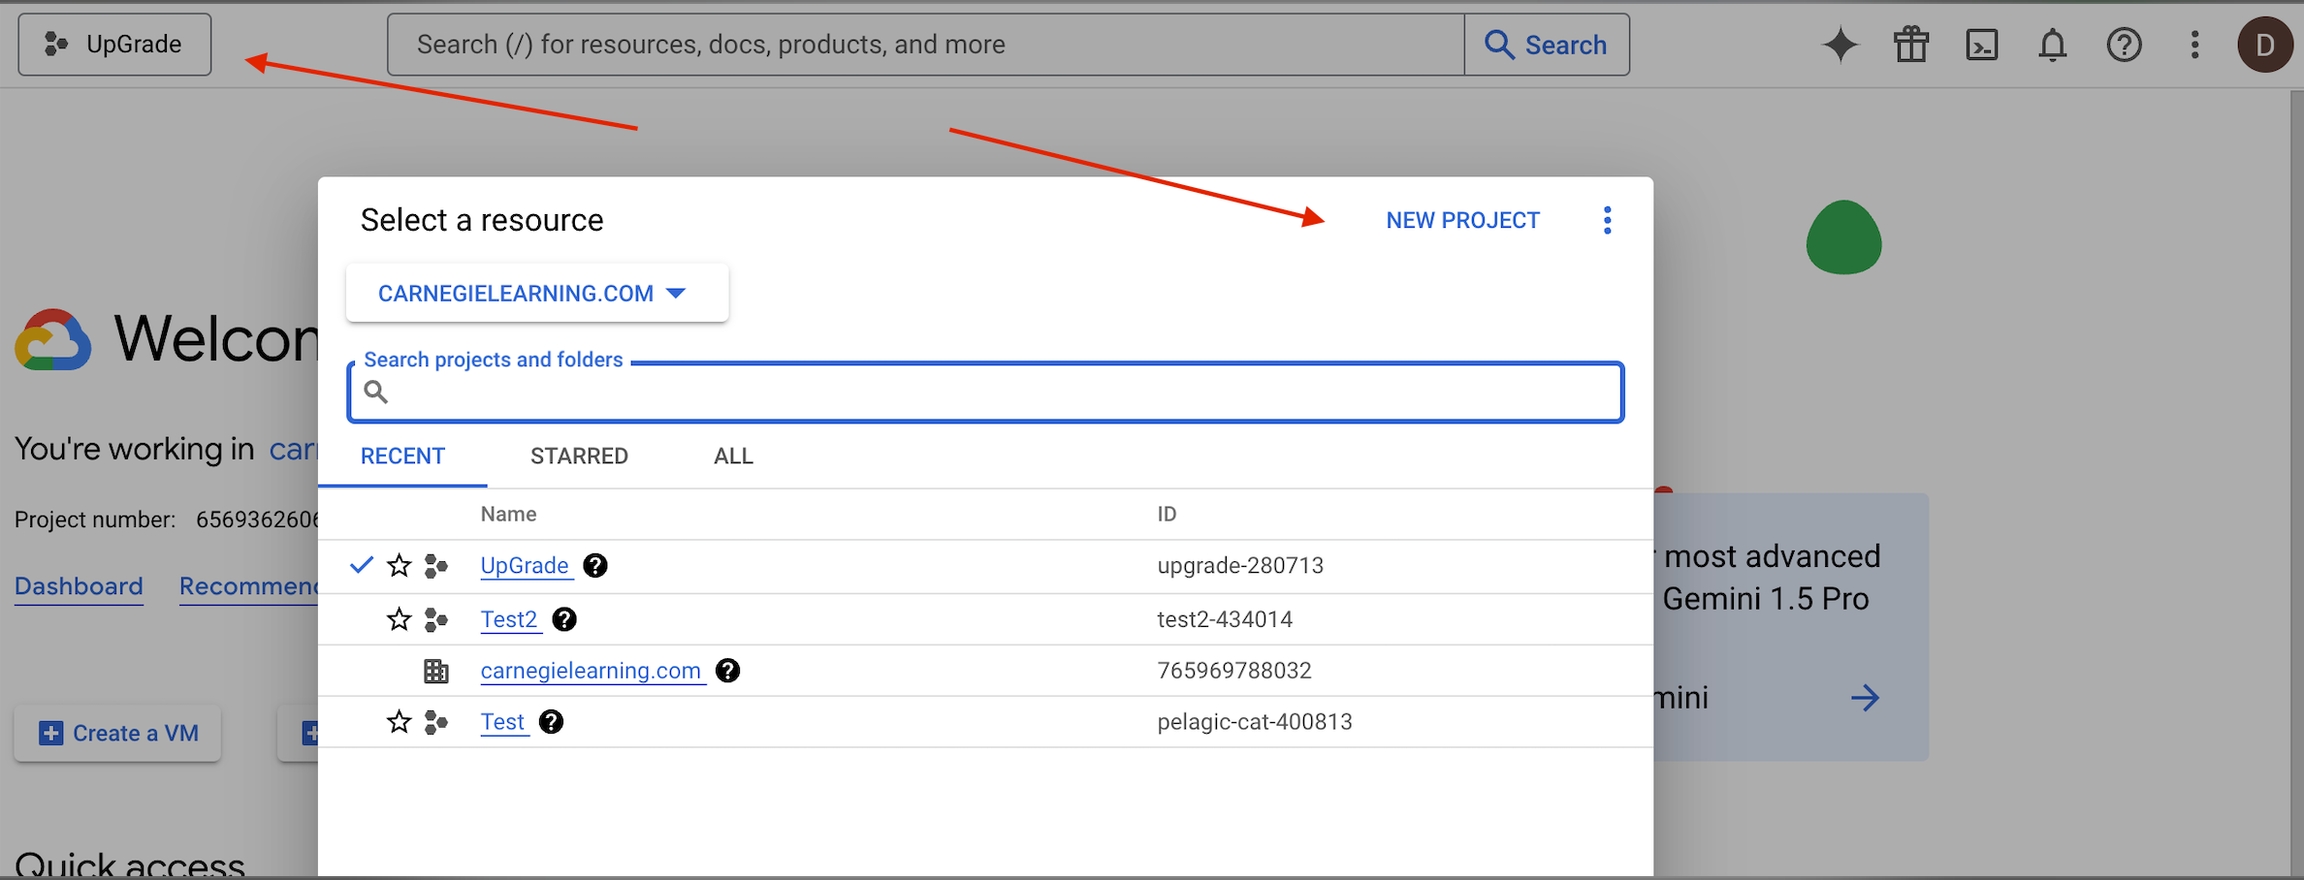Image resolution: width=2304 pixels, height=880 pixels.
Task: Open the notifications bell
Action: (2053, 45)
